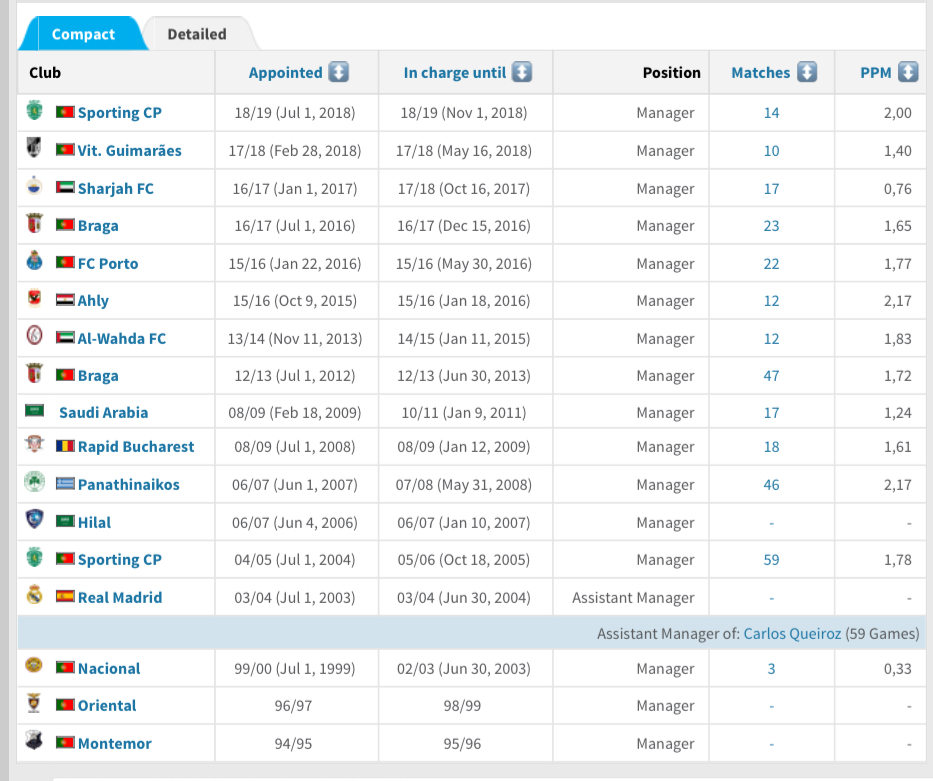Open the 59 matches link for Sporting CP

771,559
